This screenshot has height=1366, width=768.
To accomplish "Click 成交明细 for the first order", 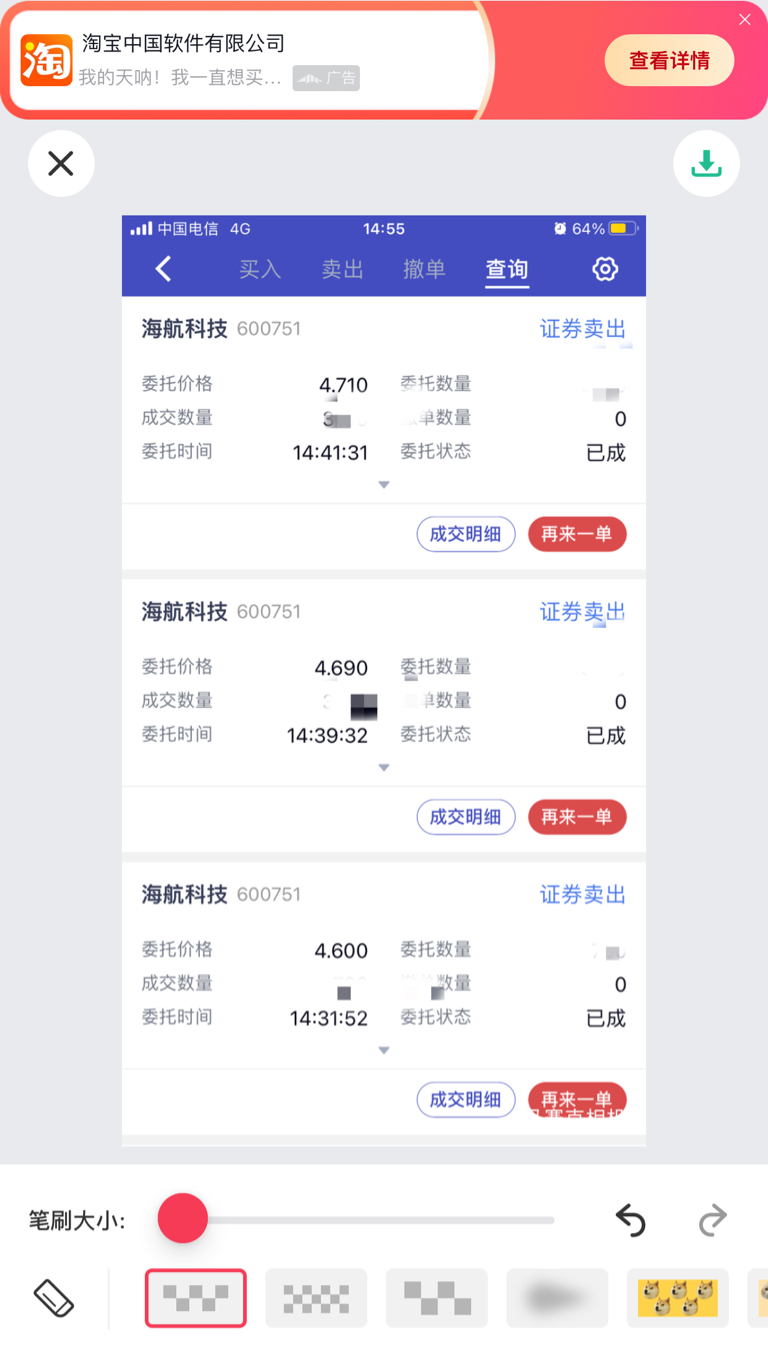I will pos(465,534).
